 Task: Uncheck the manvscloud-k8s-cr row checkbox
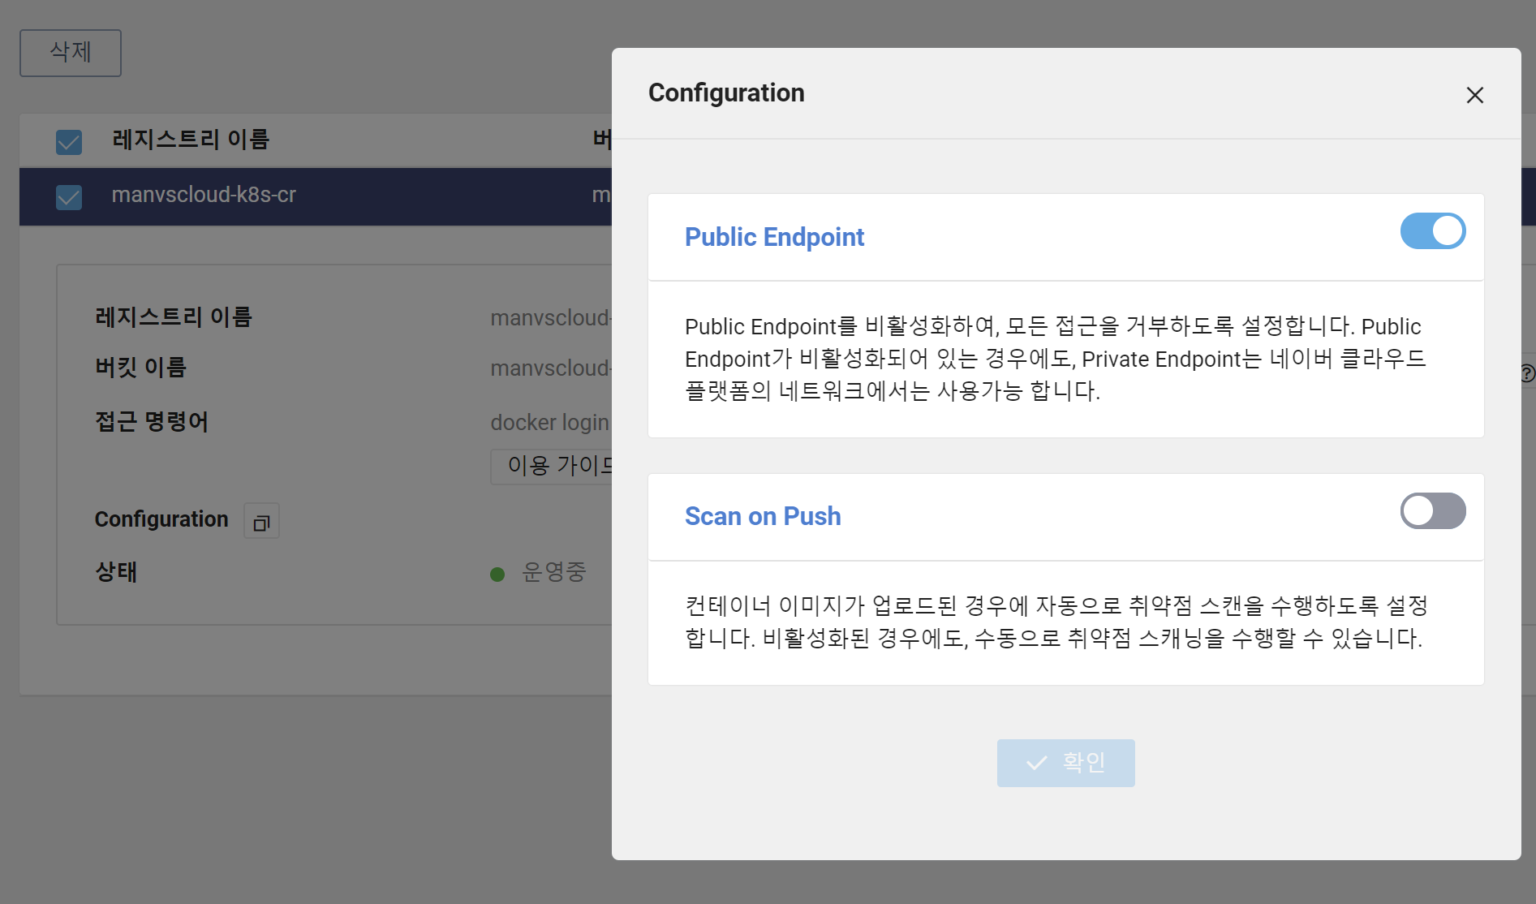(68, 196)
